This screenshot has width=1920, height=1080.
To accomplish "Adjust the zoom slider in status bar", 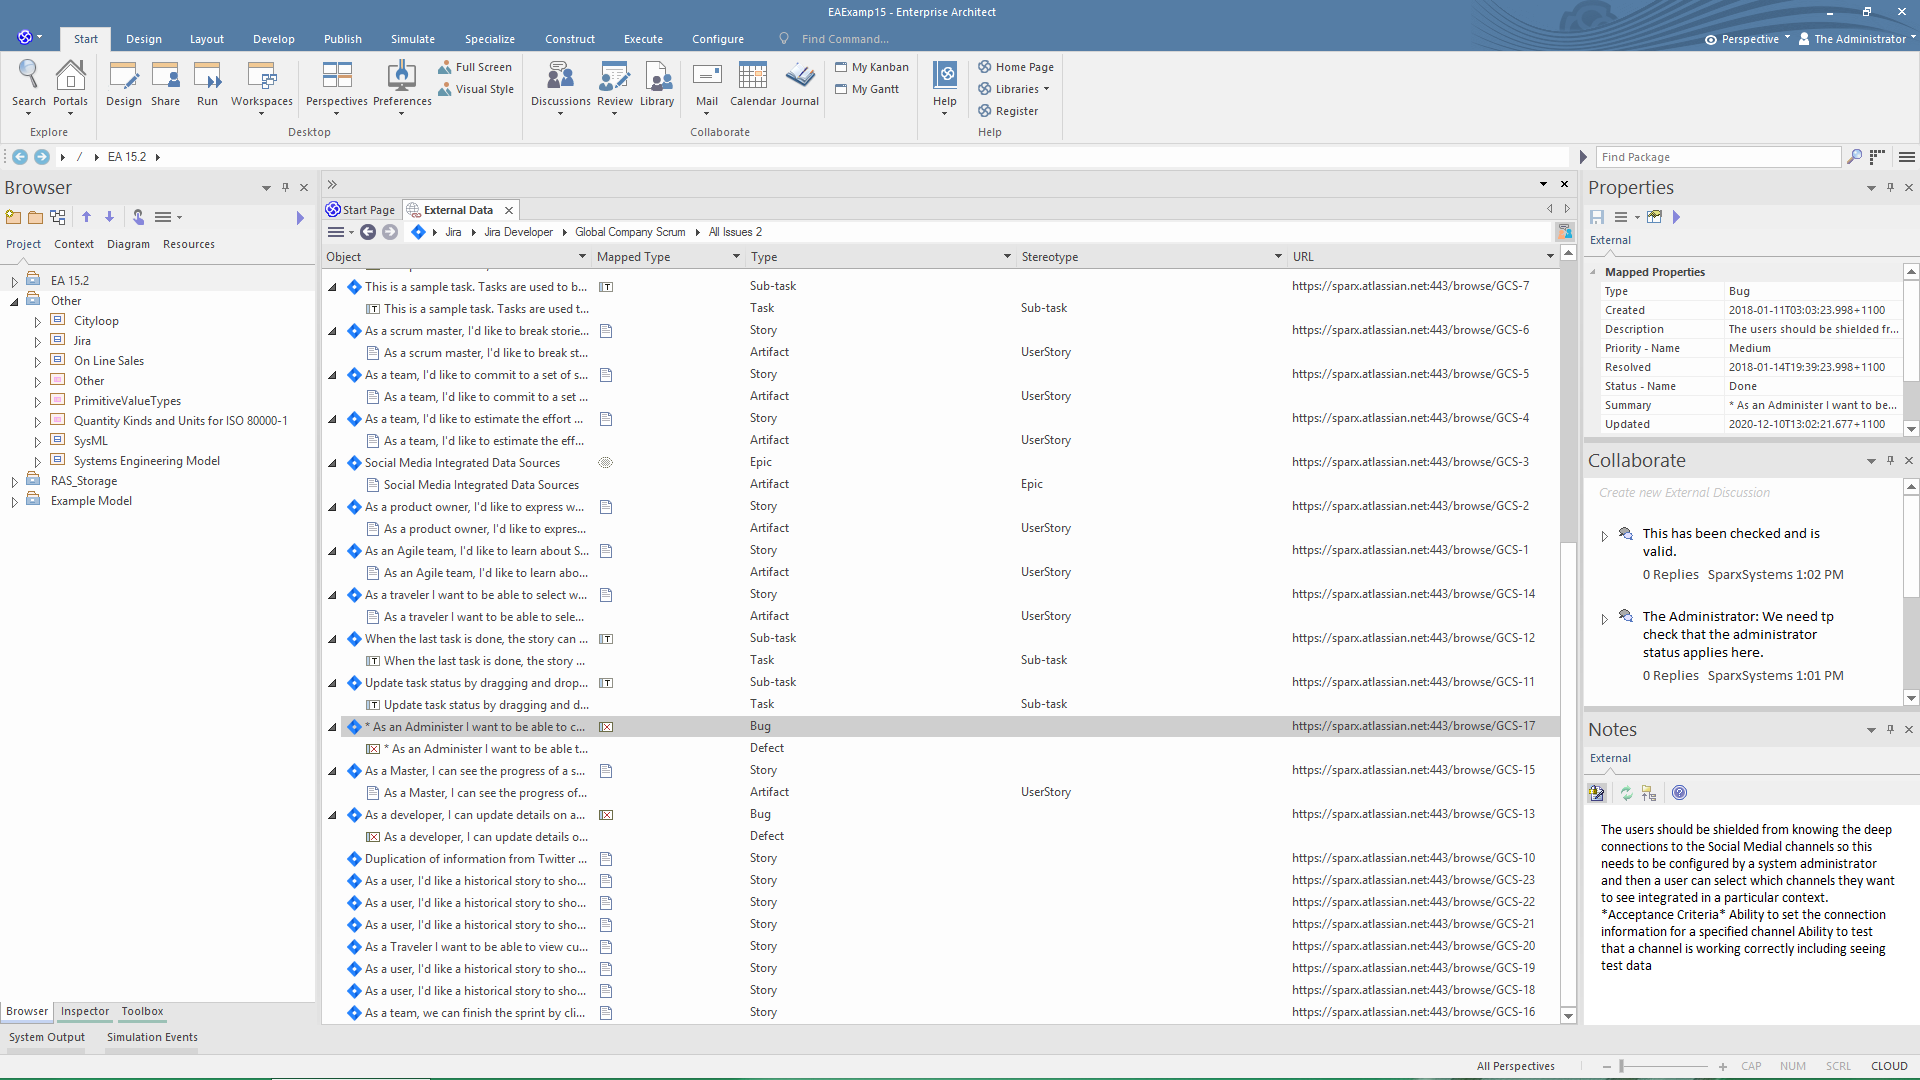I will (1622, 1066).
